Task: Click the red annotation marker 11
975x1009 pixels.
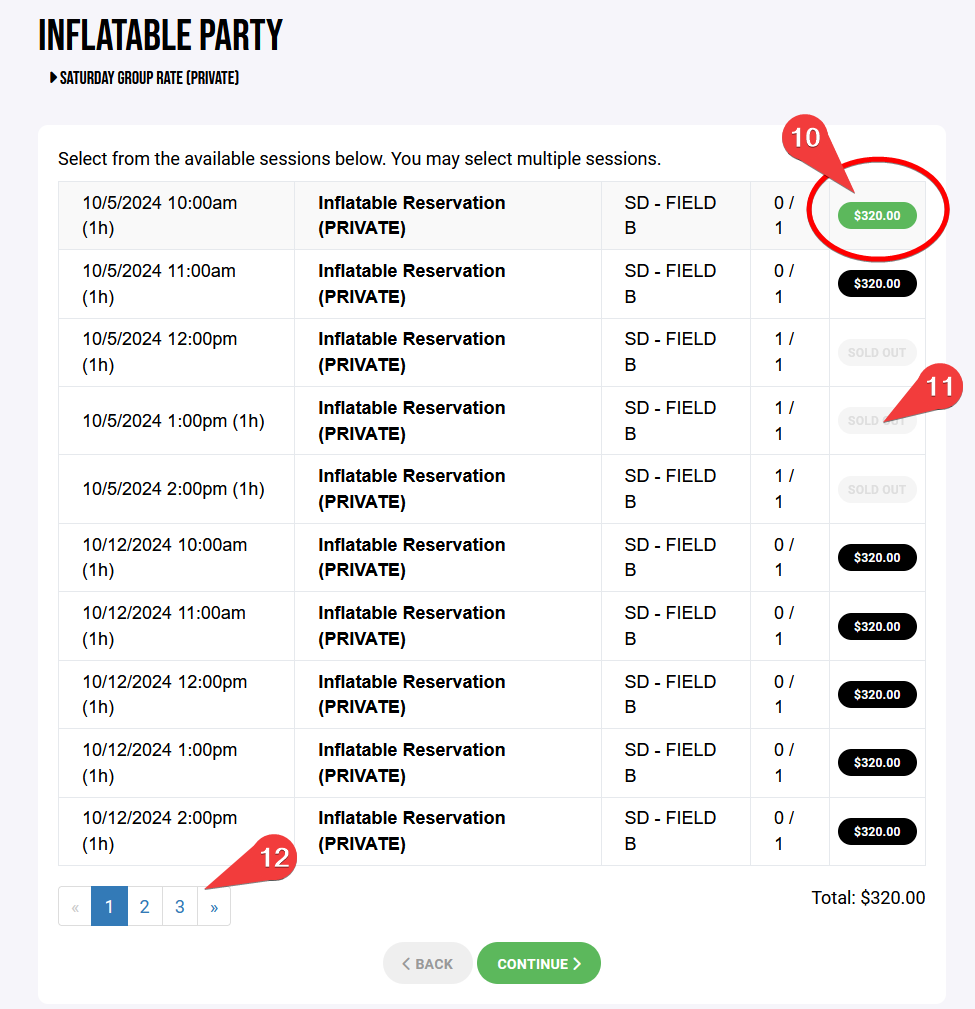Action: tap(937, 387)
